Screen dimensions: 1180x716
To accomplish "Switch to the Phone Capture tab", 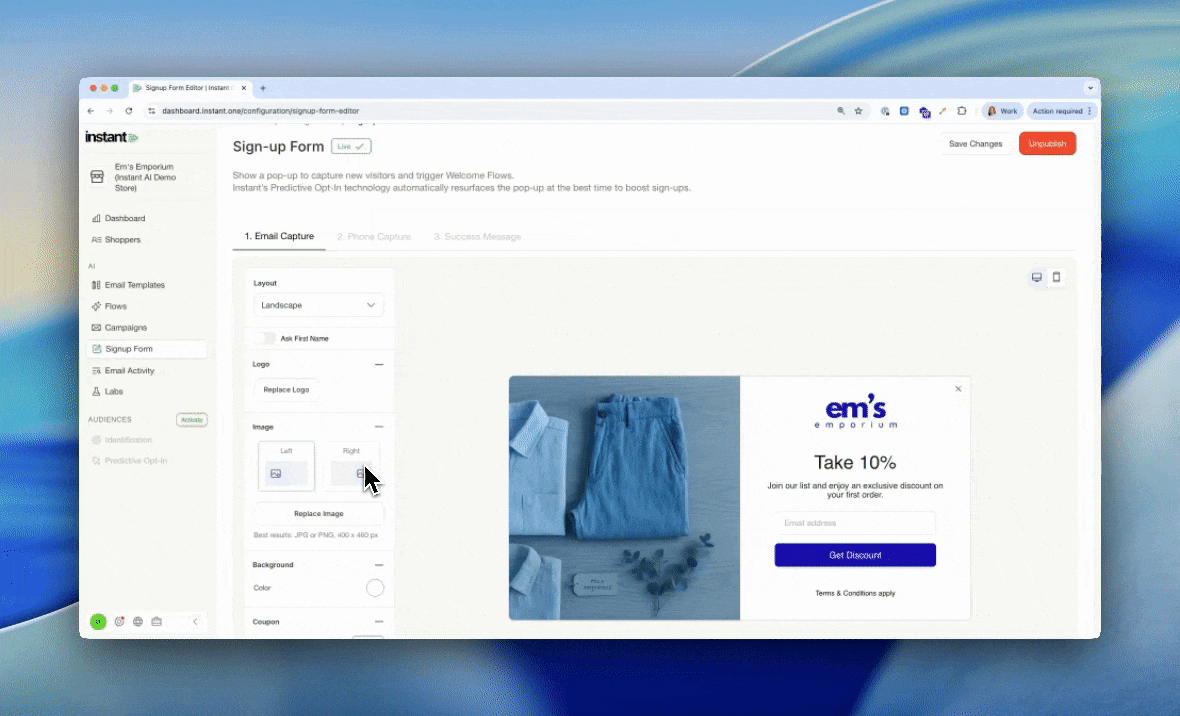I will [374, 237].
